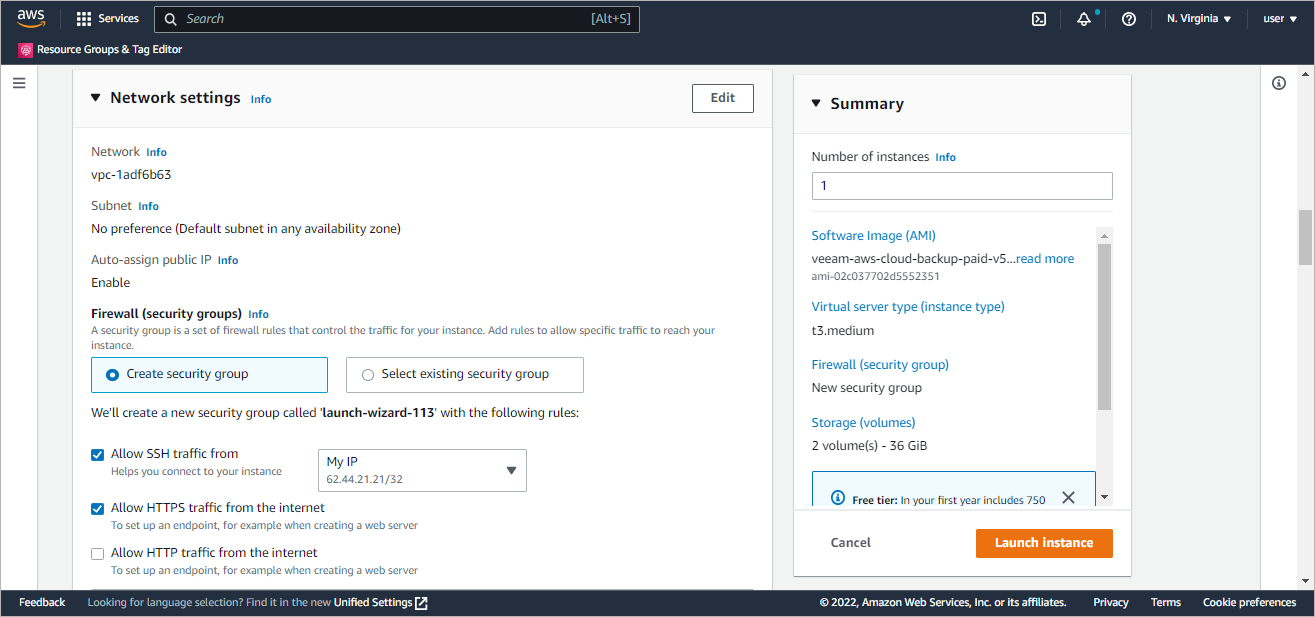Click the AMI read more link

(x=1045, y=259)
